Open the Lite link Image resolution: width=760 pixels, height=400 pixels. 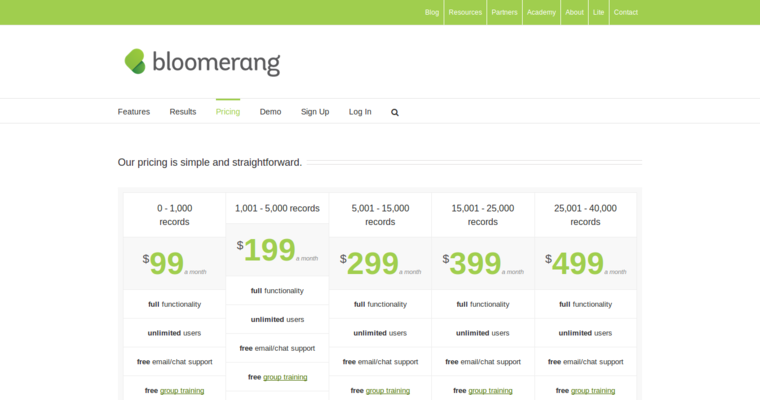coord(598,12)
